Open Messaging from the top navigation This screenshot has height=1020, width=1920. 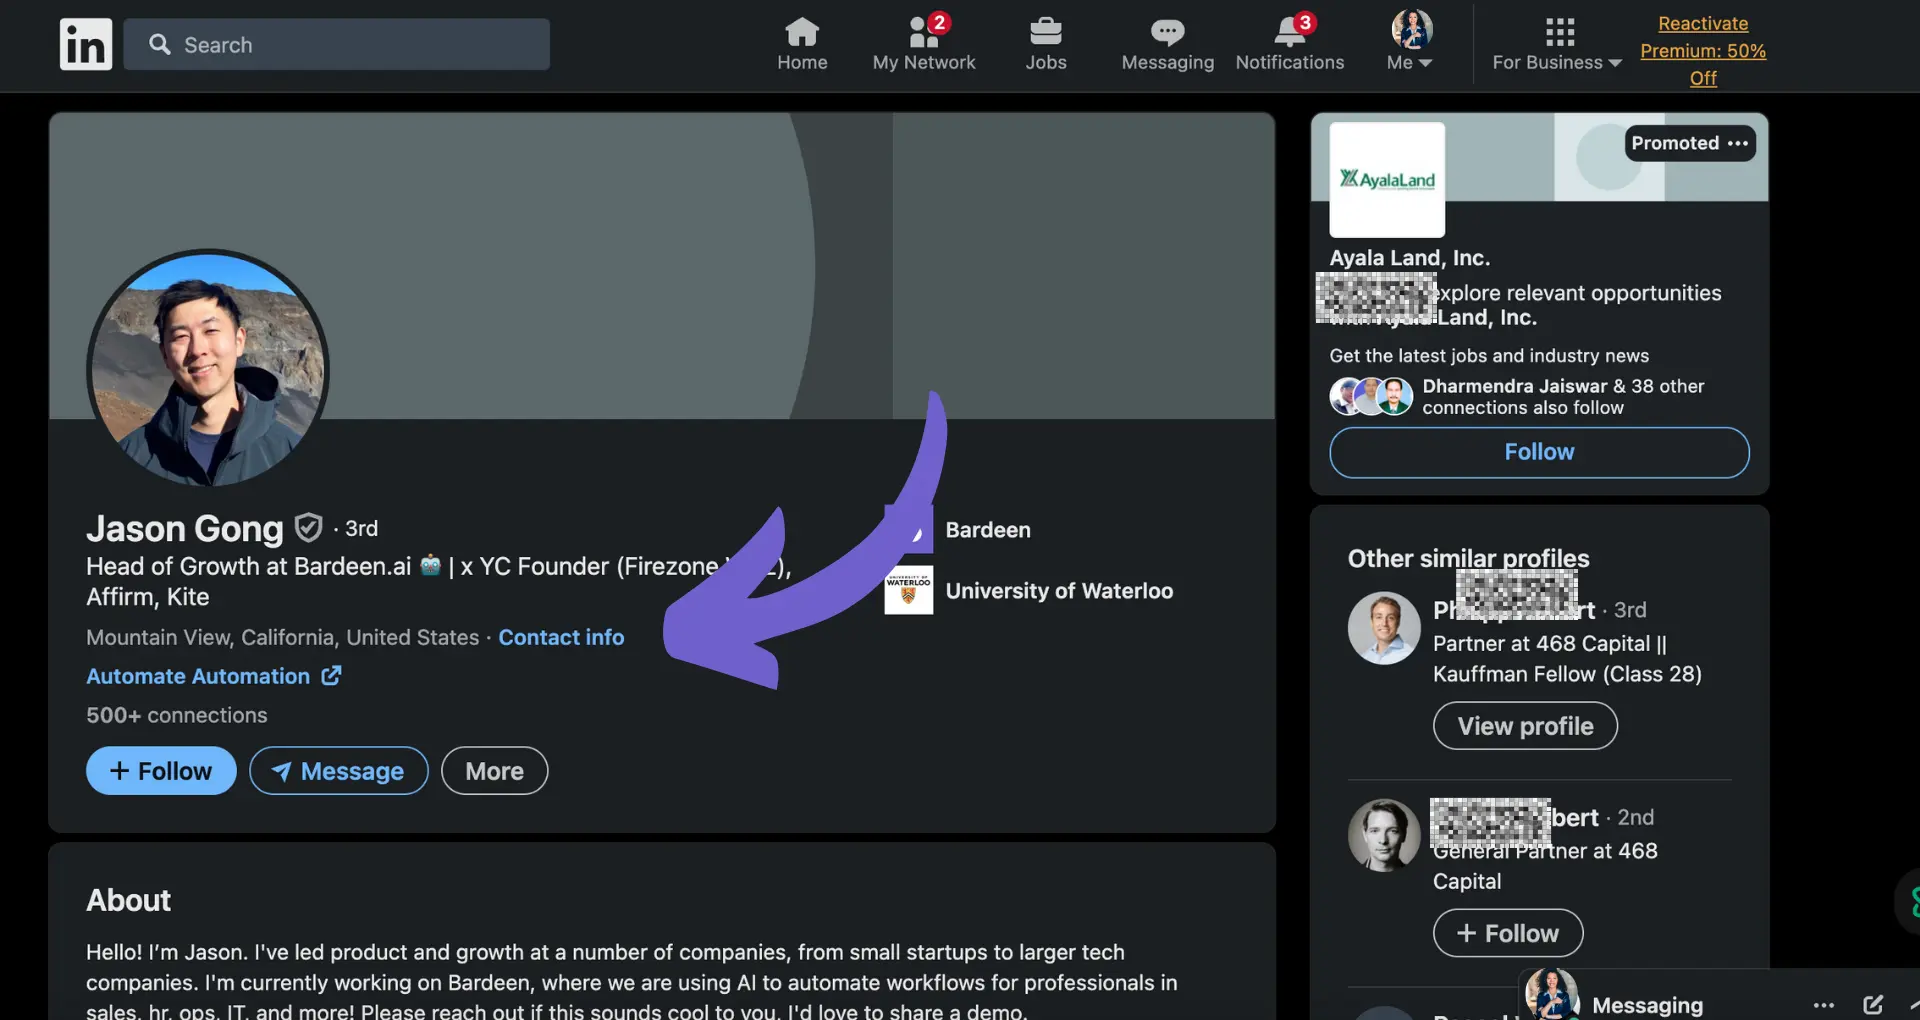tap(1167, 45)
